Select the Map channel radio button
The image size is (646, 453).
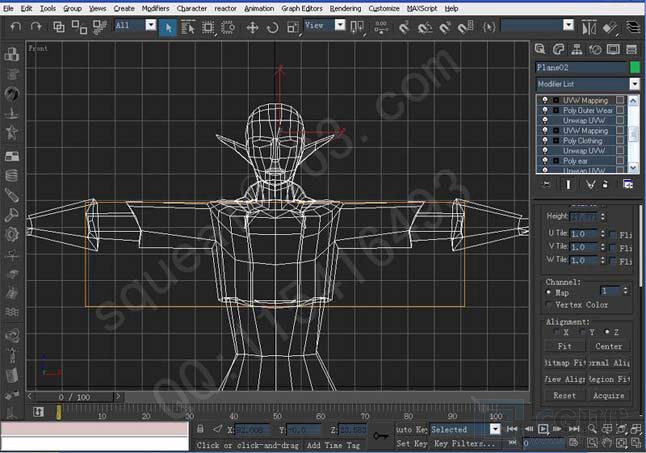(x=549, y=292)
